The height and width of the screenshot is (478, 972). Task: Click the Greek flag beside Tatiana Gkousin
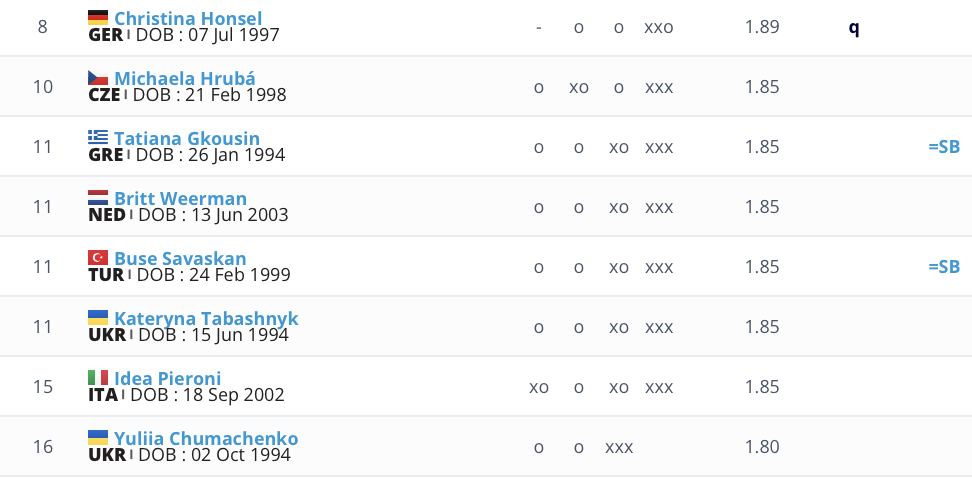98,137
